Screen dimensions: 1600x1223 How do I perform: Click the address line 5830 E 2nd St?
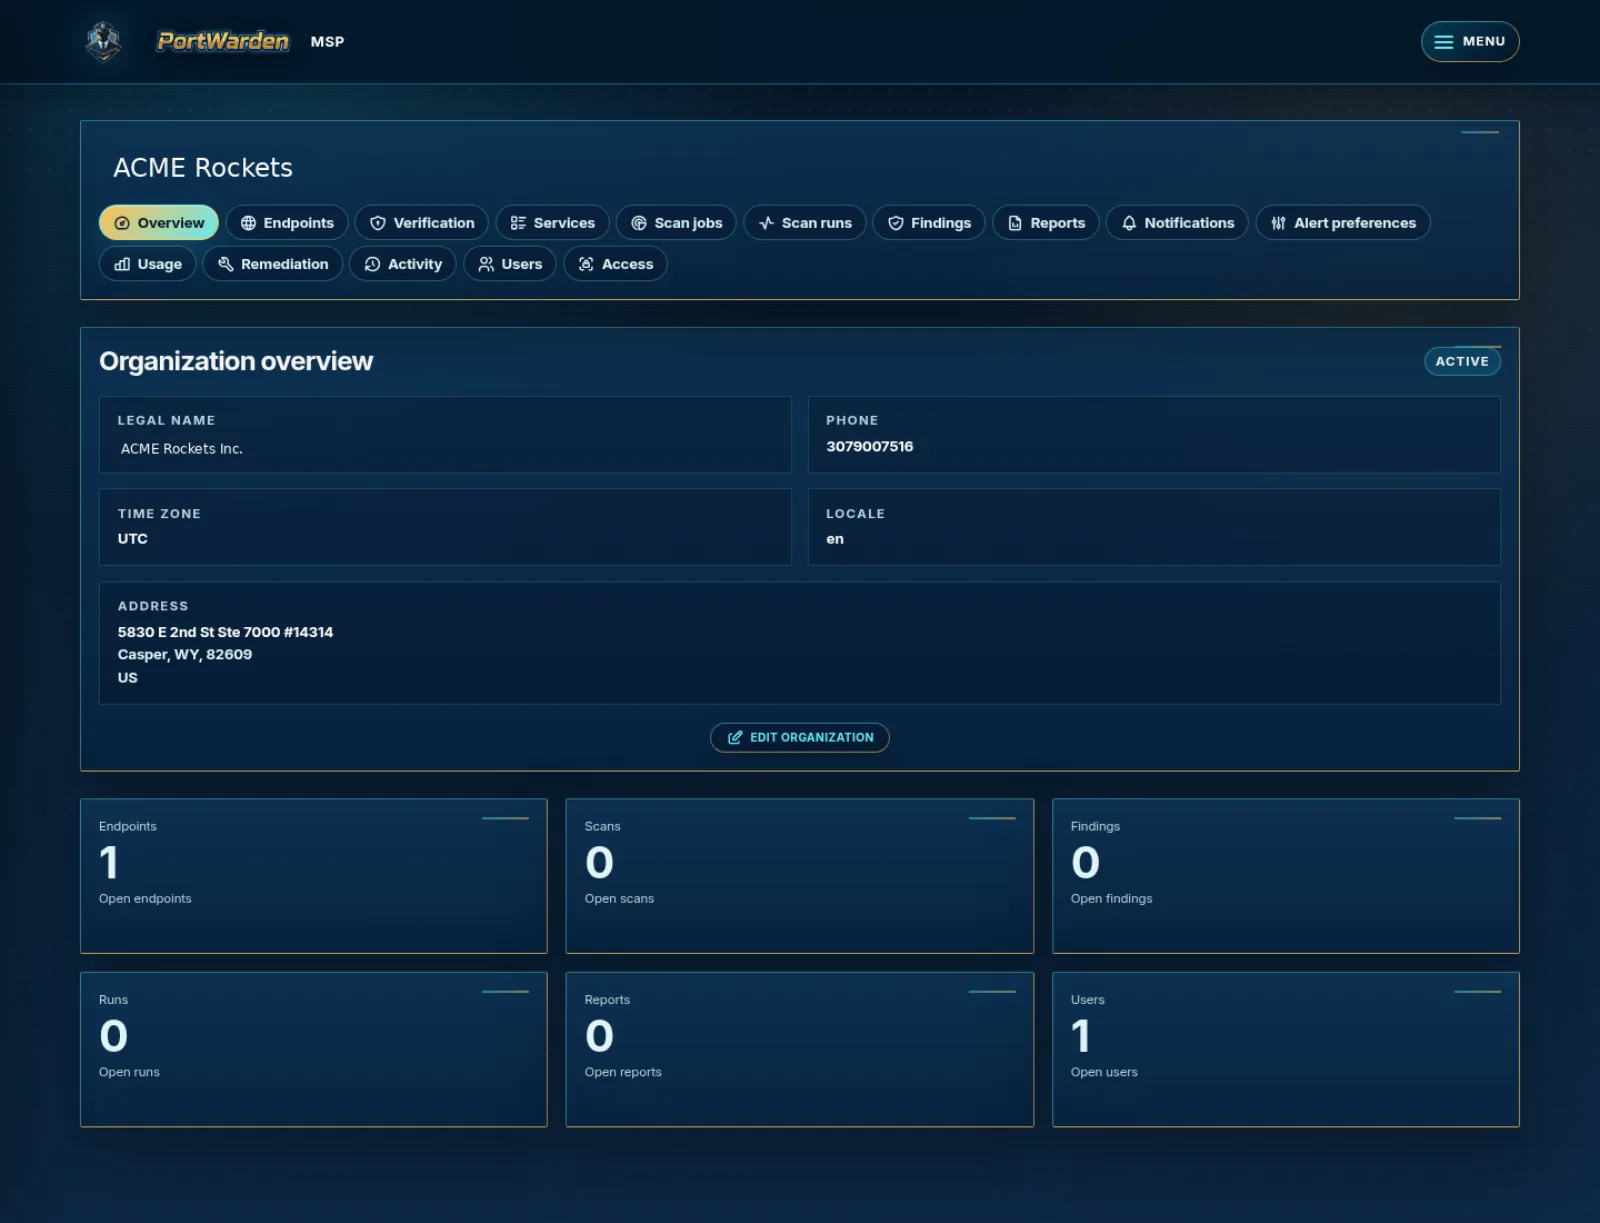pyautogui.click(x=225, y=632)
